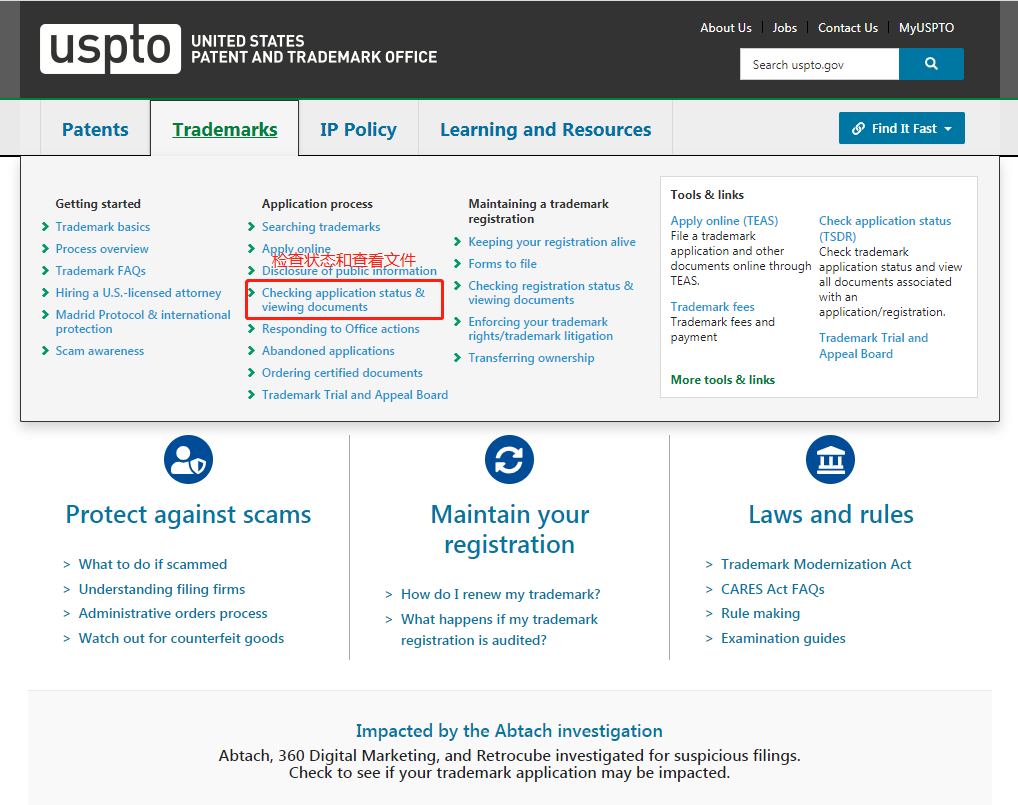Open the Patents menu tab

click(95, 129)
